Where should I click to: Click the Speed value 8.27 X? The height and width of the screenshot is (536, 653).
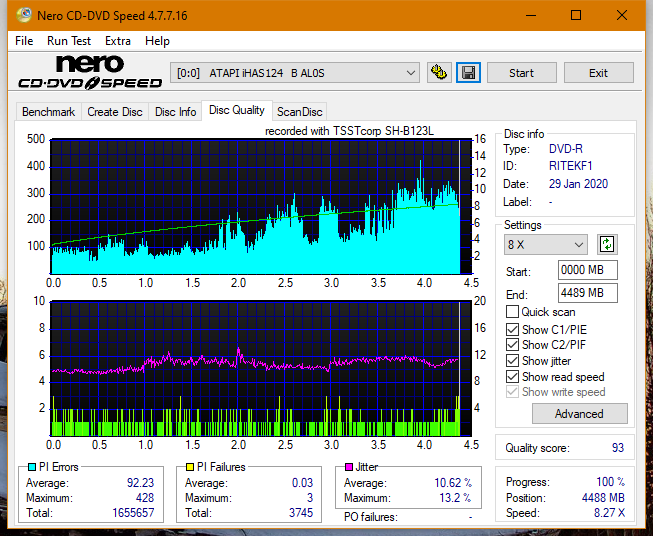coord(609,513)
